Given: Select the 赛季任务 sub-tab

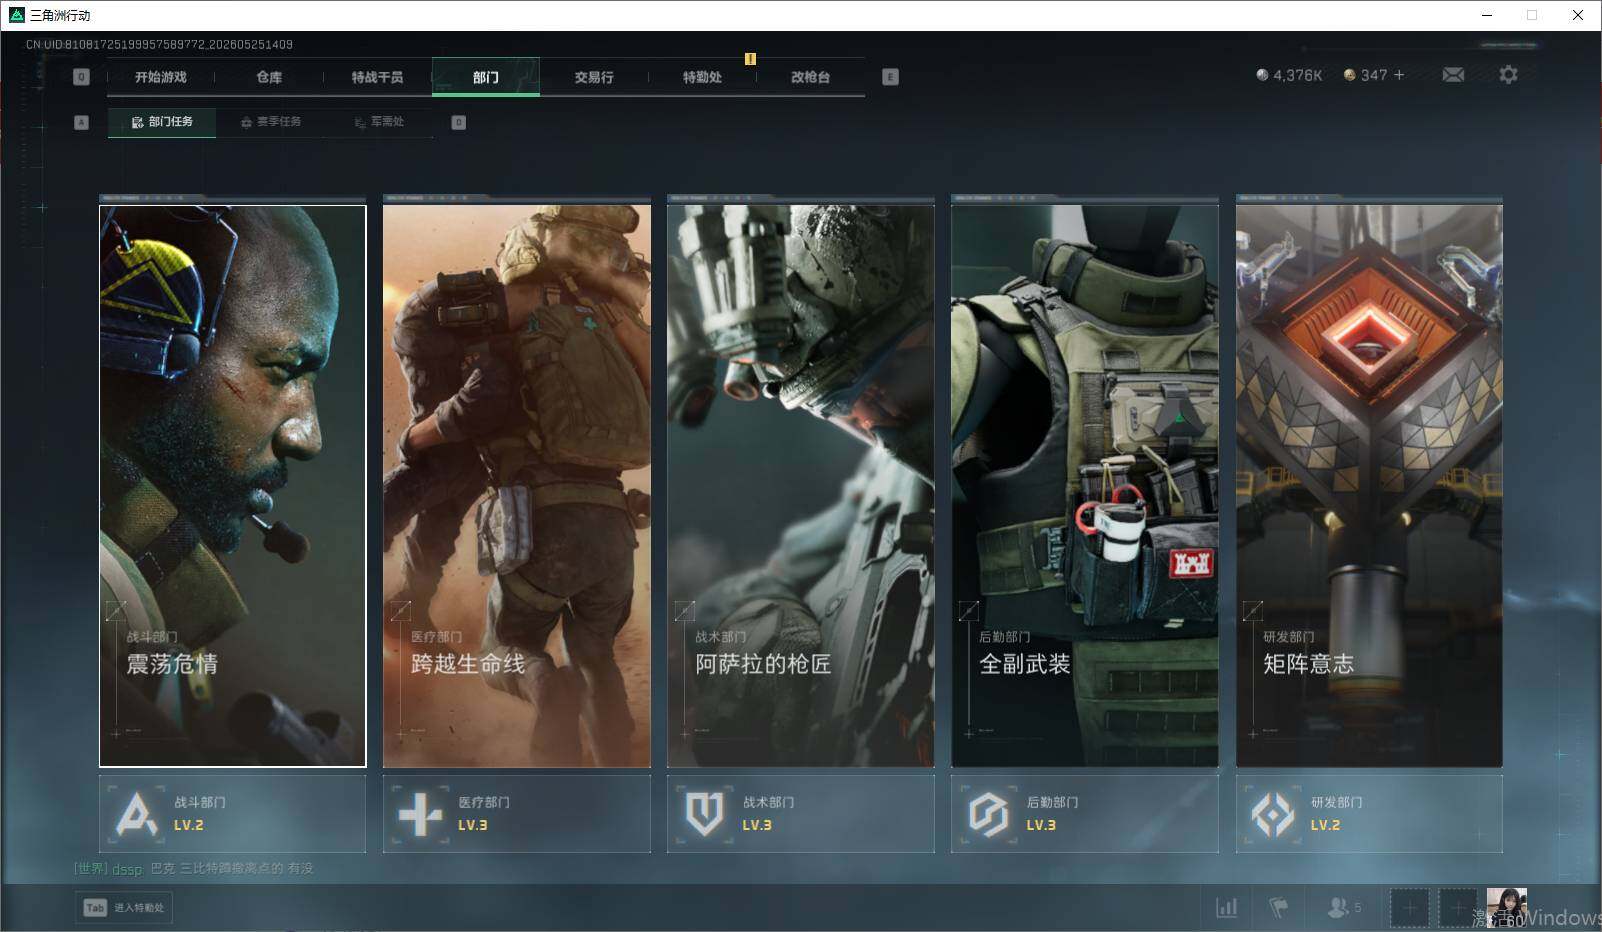Looking at the screenshot, I should pos(271,122).
